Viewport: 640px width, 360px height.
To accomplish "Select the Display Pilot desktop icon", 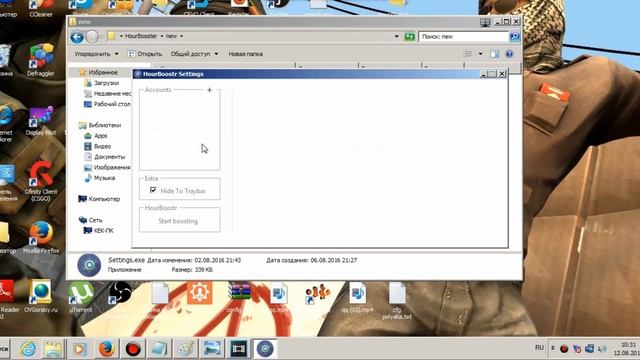I will 41,120.
